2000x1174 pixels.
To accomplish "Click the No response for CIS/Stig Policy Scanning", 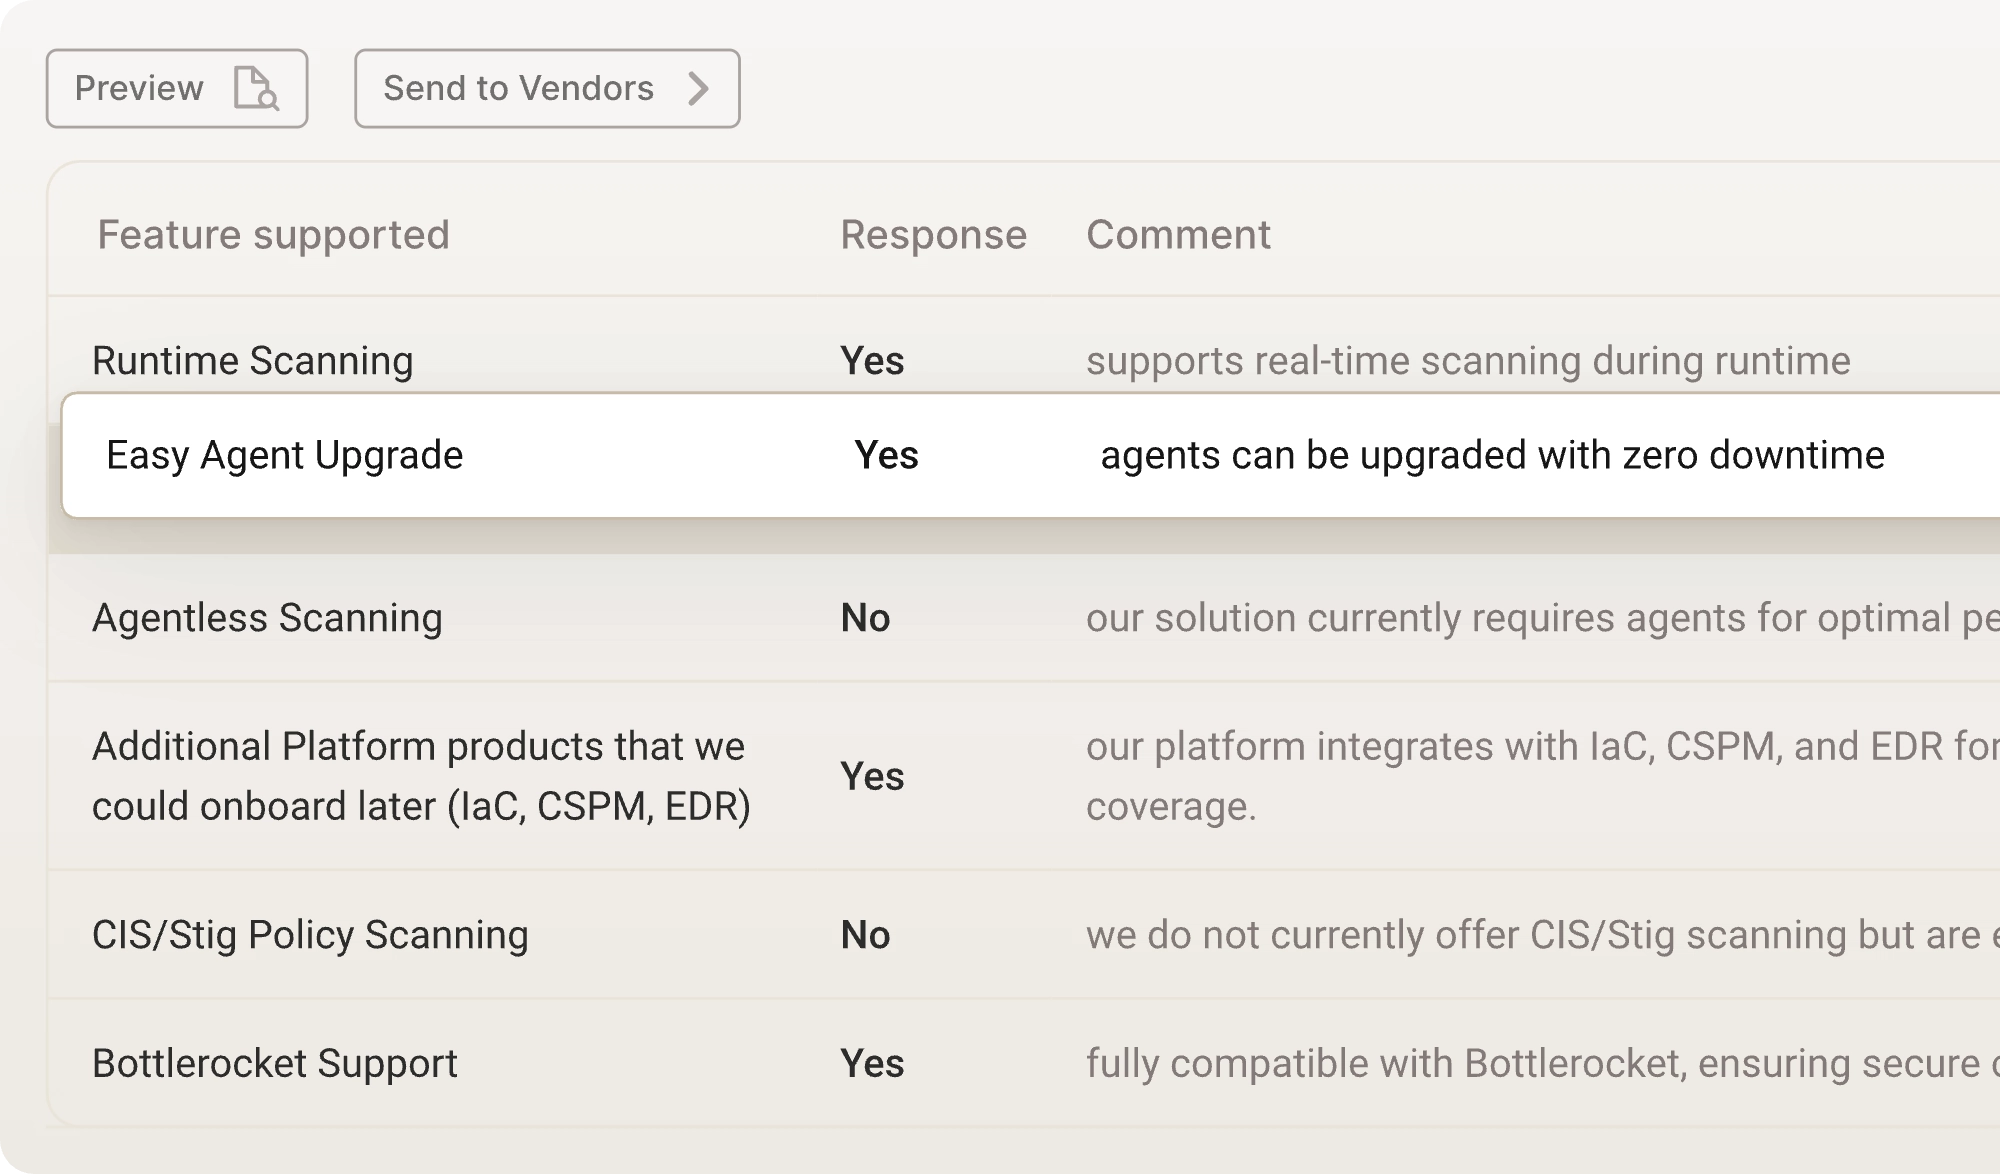I will tap(866, 936).
